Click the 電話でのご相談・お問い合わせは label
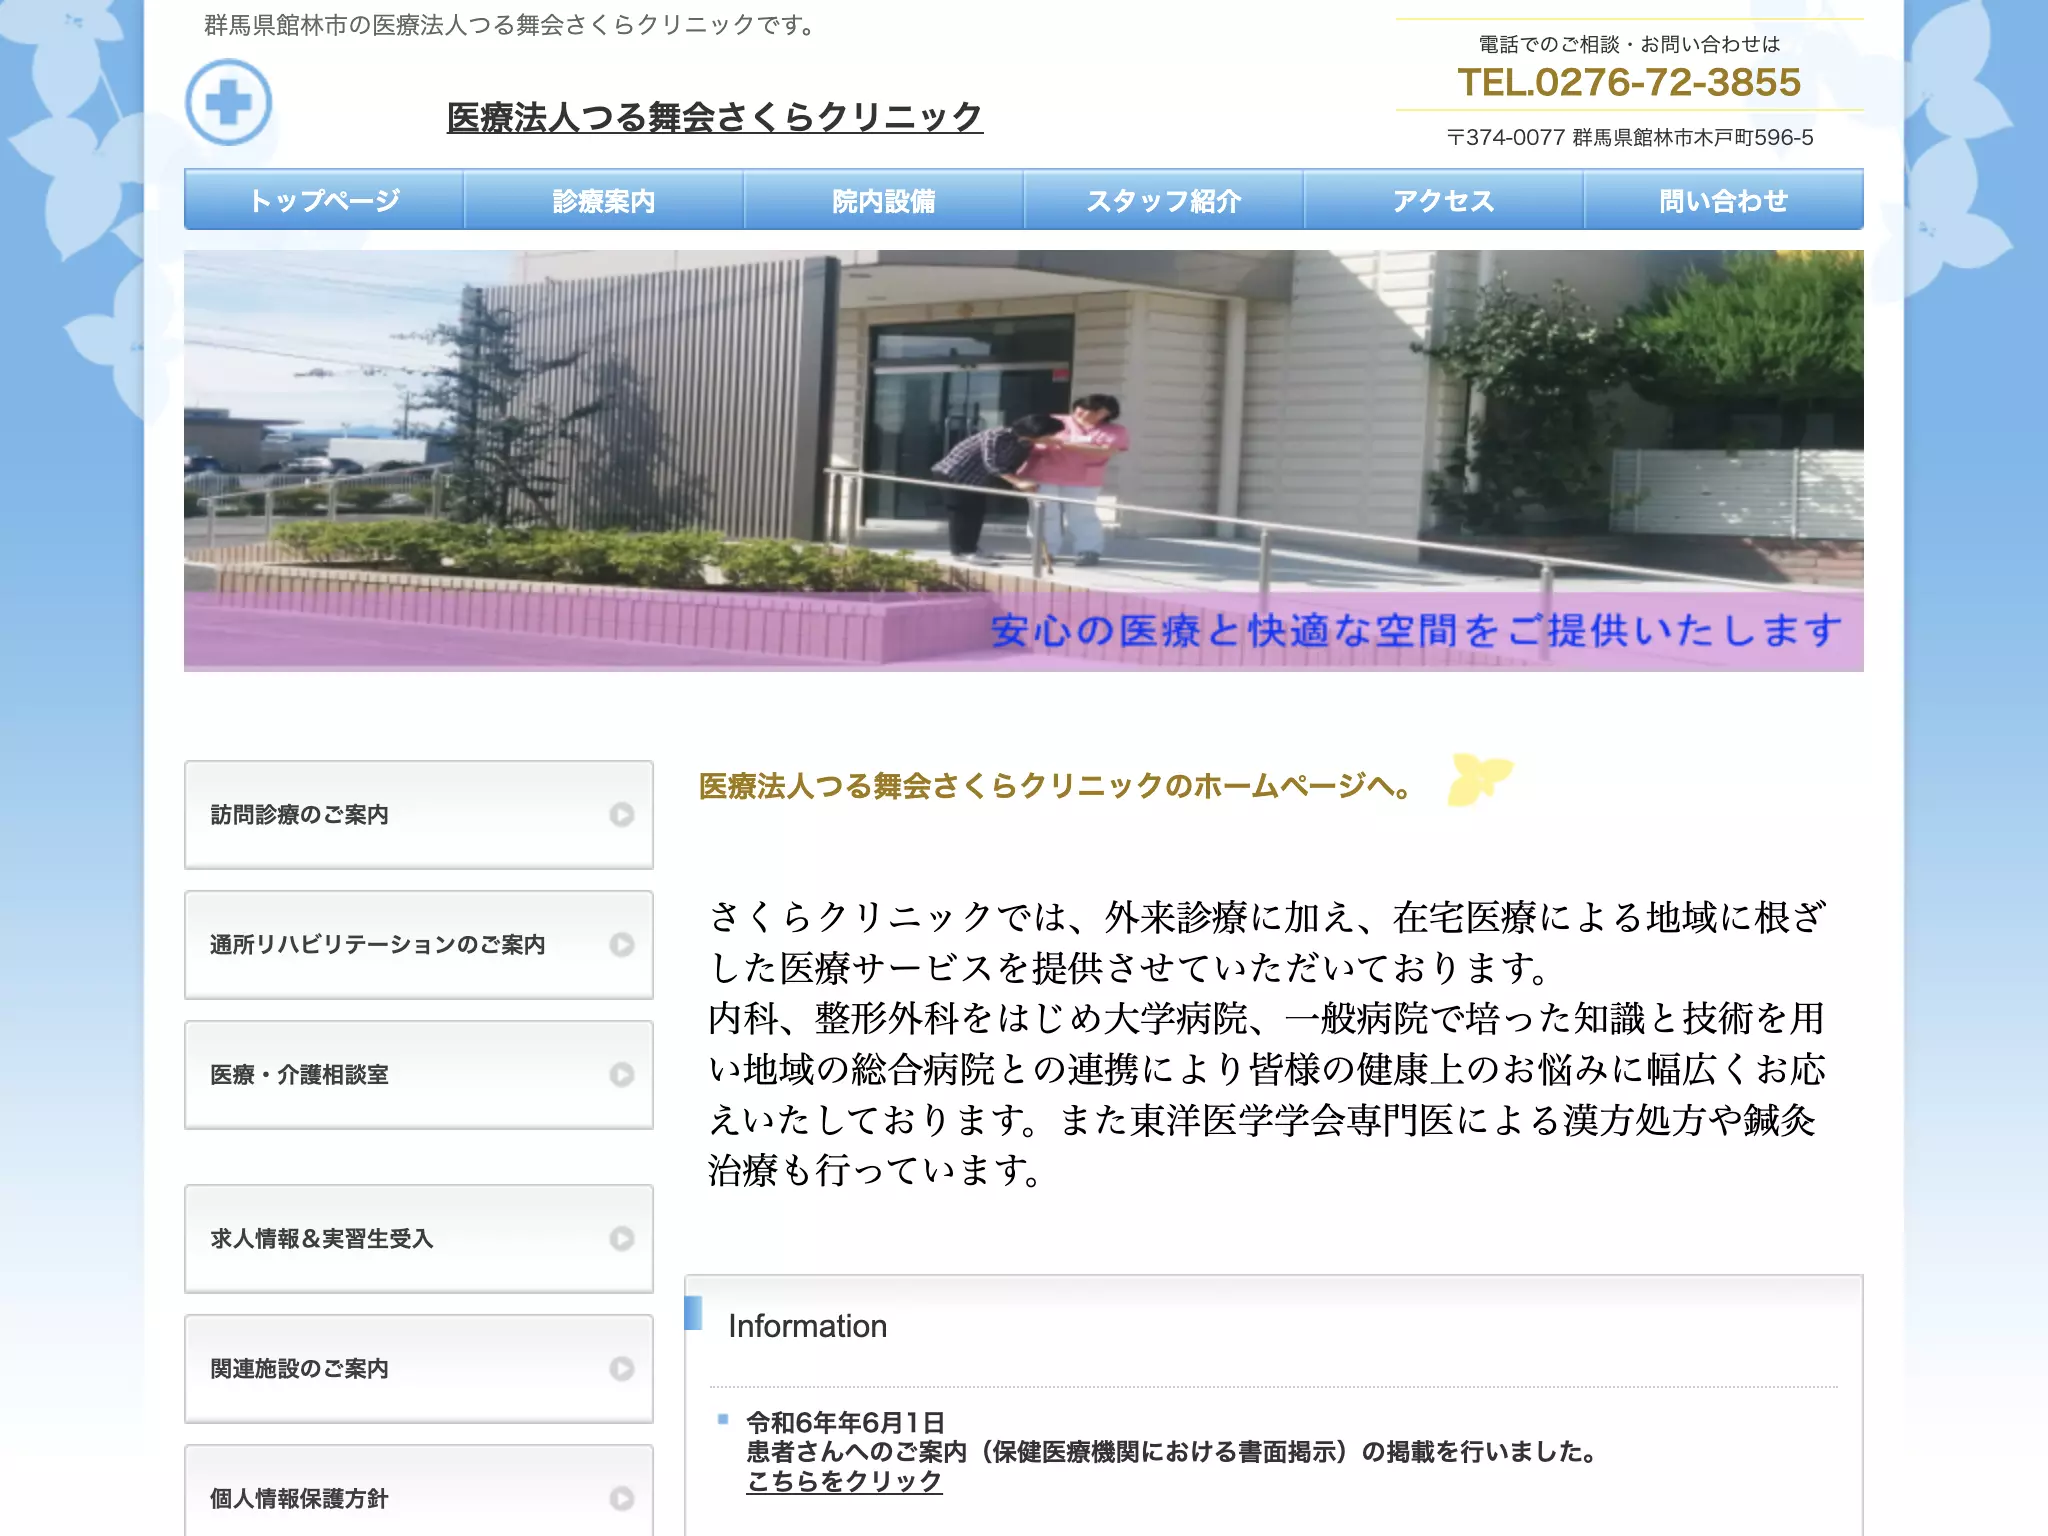Image resolution: width=2048 pixels, height=1536 pixels. click(1629, 44)
